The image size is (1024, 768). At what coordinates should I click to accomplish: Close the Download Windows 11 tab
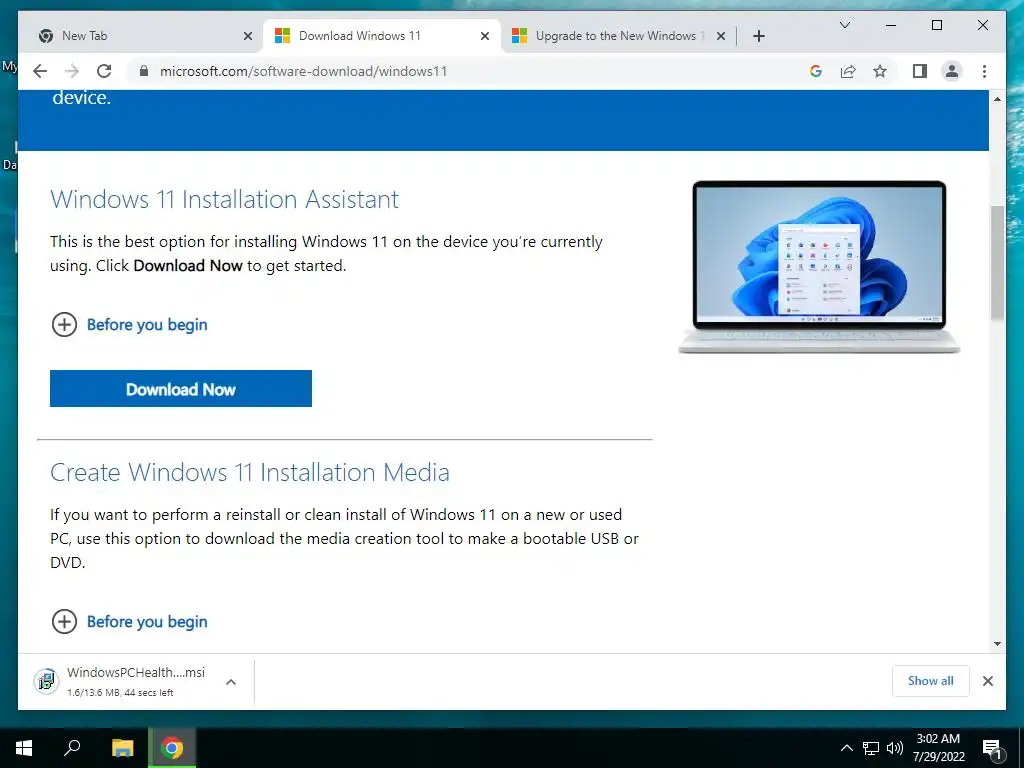click(485, 36)
